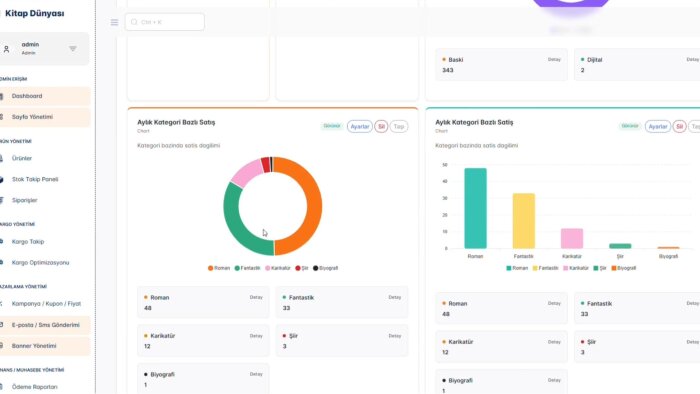Toggle Karikatür in the donut chart legend

coord(278,268)
